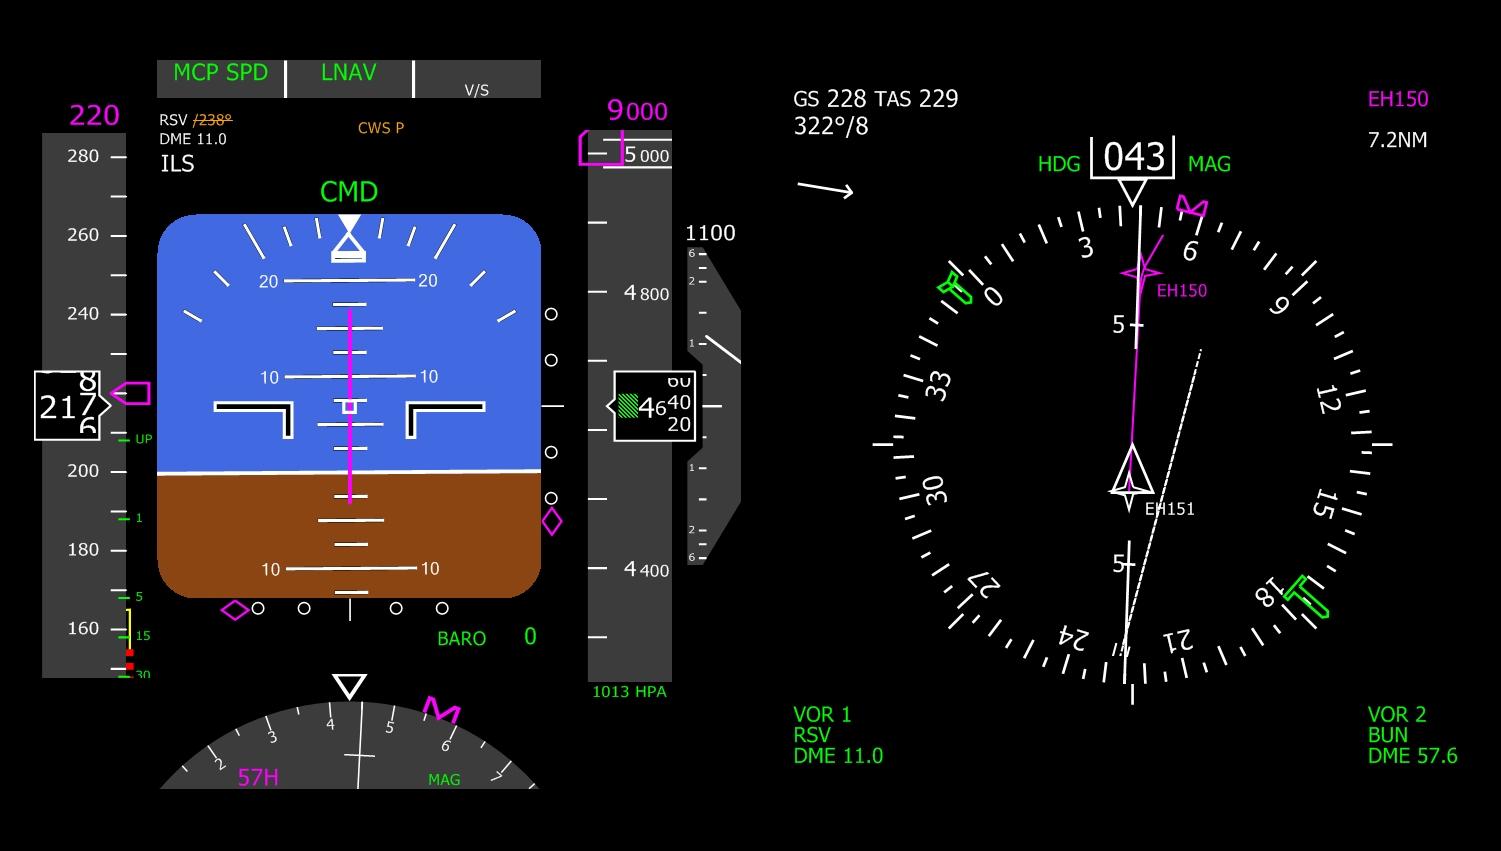The image size is (1501, 851).
Task: Click the LNAV roll mode annunciation
Action: pos(349,73)
